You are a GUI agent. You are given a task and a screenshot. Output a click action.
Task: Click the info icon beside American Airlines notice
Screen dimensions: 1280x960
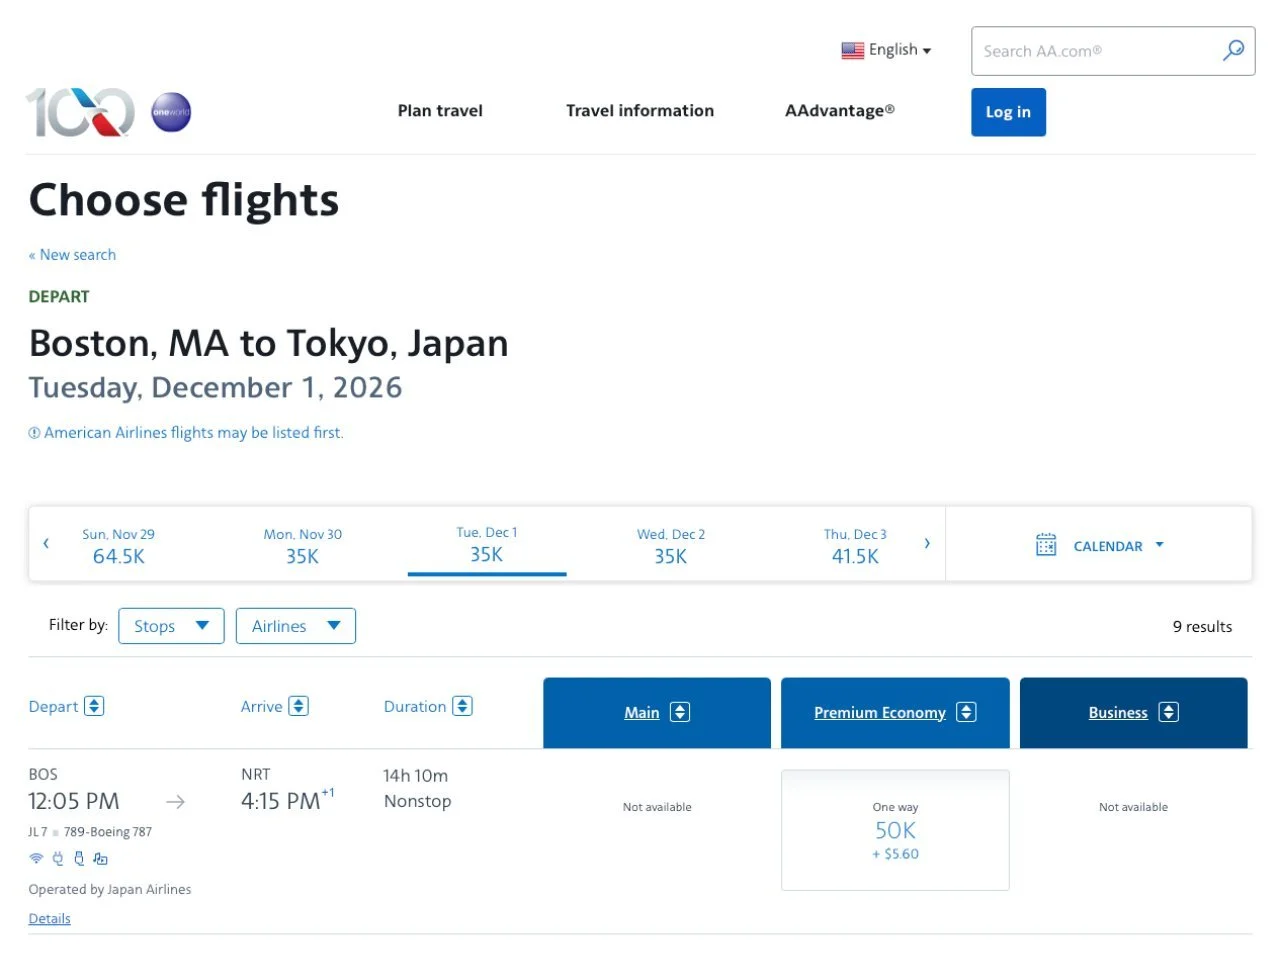pos(34,433)
